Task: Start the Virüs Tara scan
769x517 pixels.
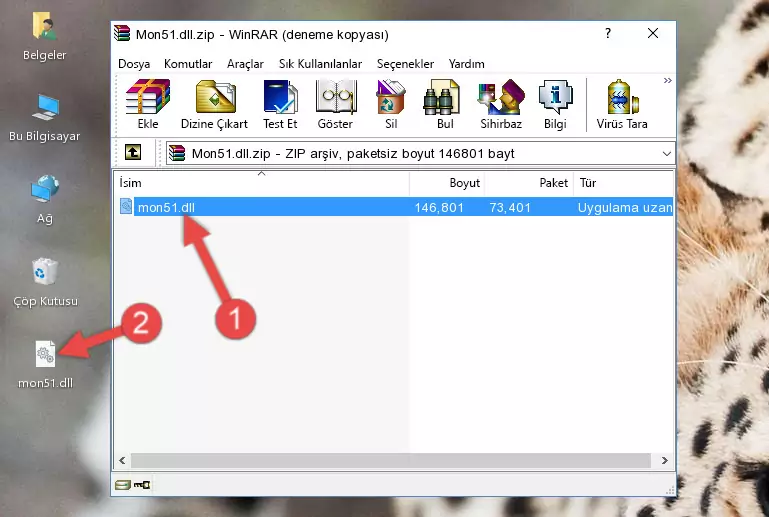Action: click(x=622, y=104)
